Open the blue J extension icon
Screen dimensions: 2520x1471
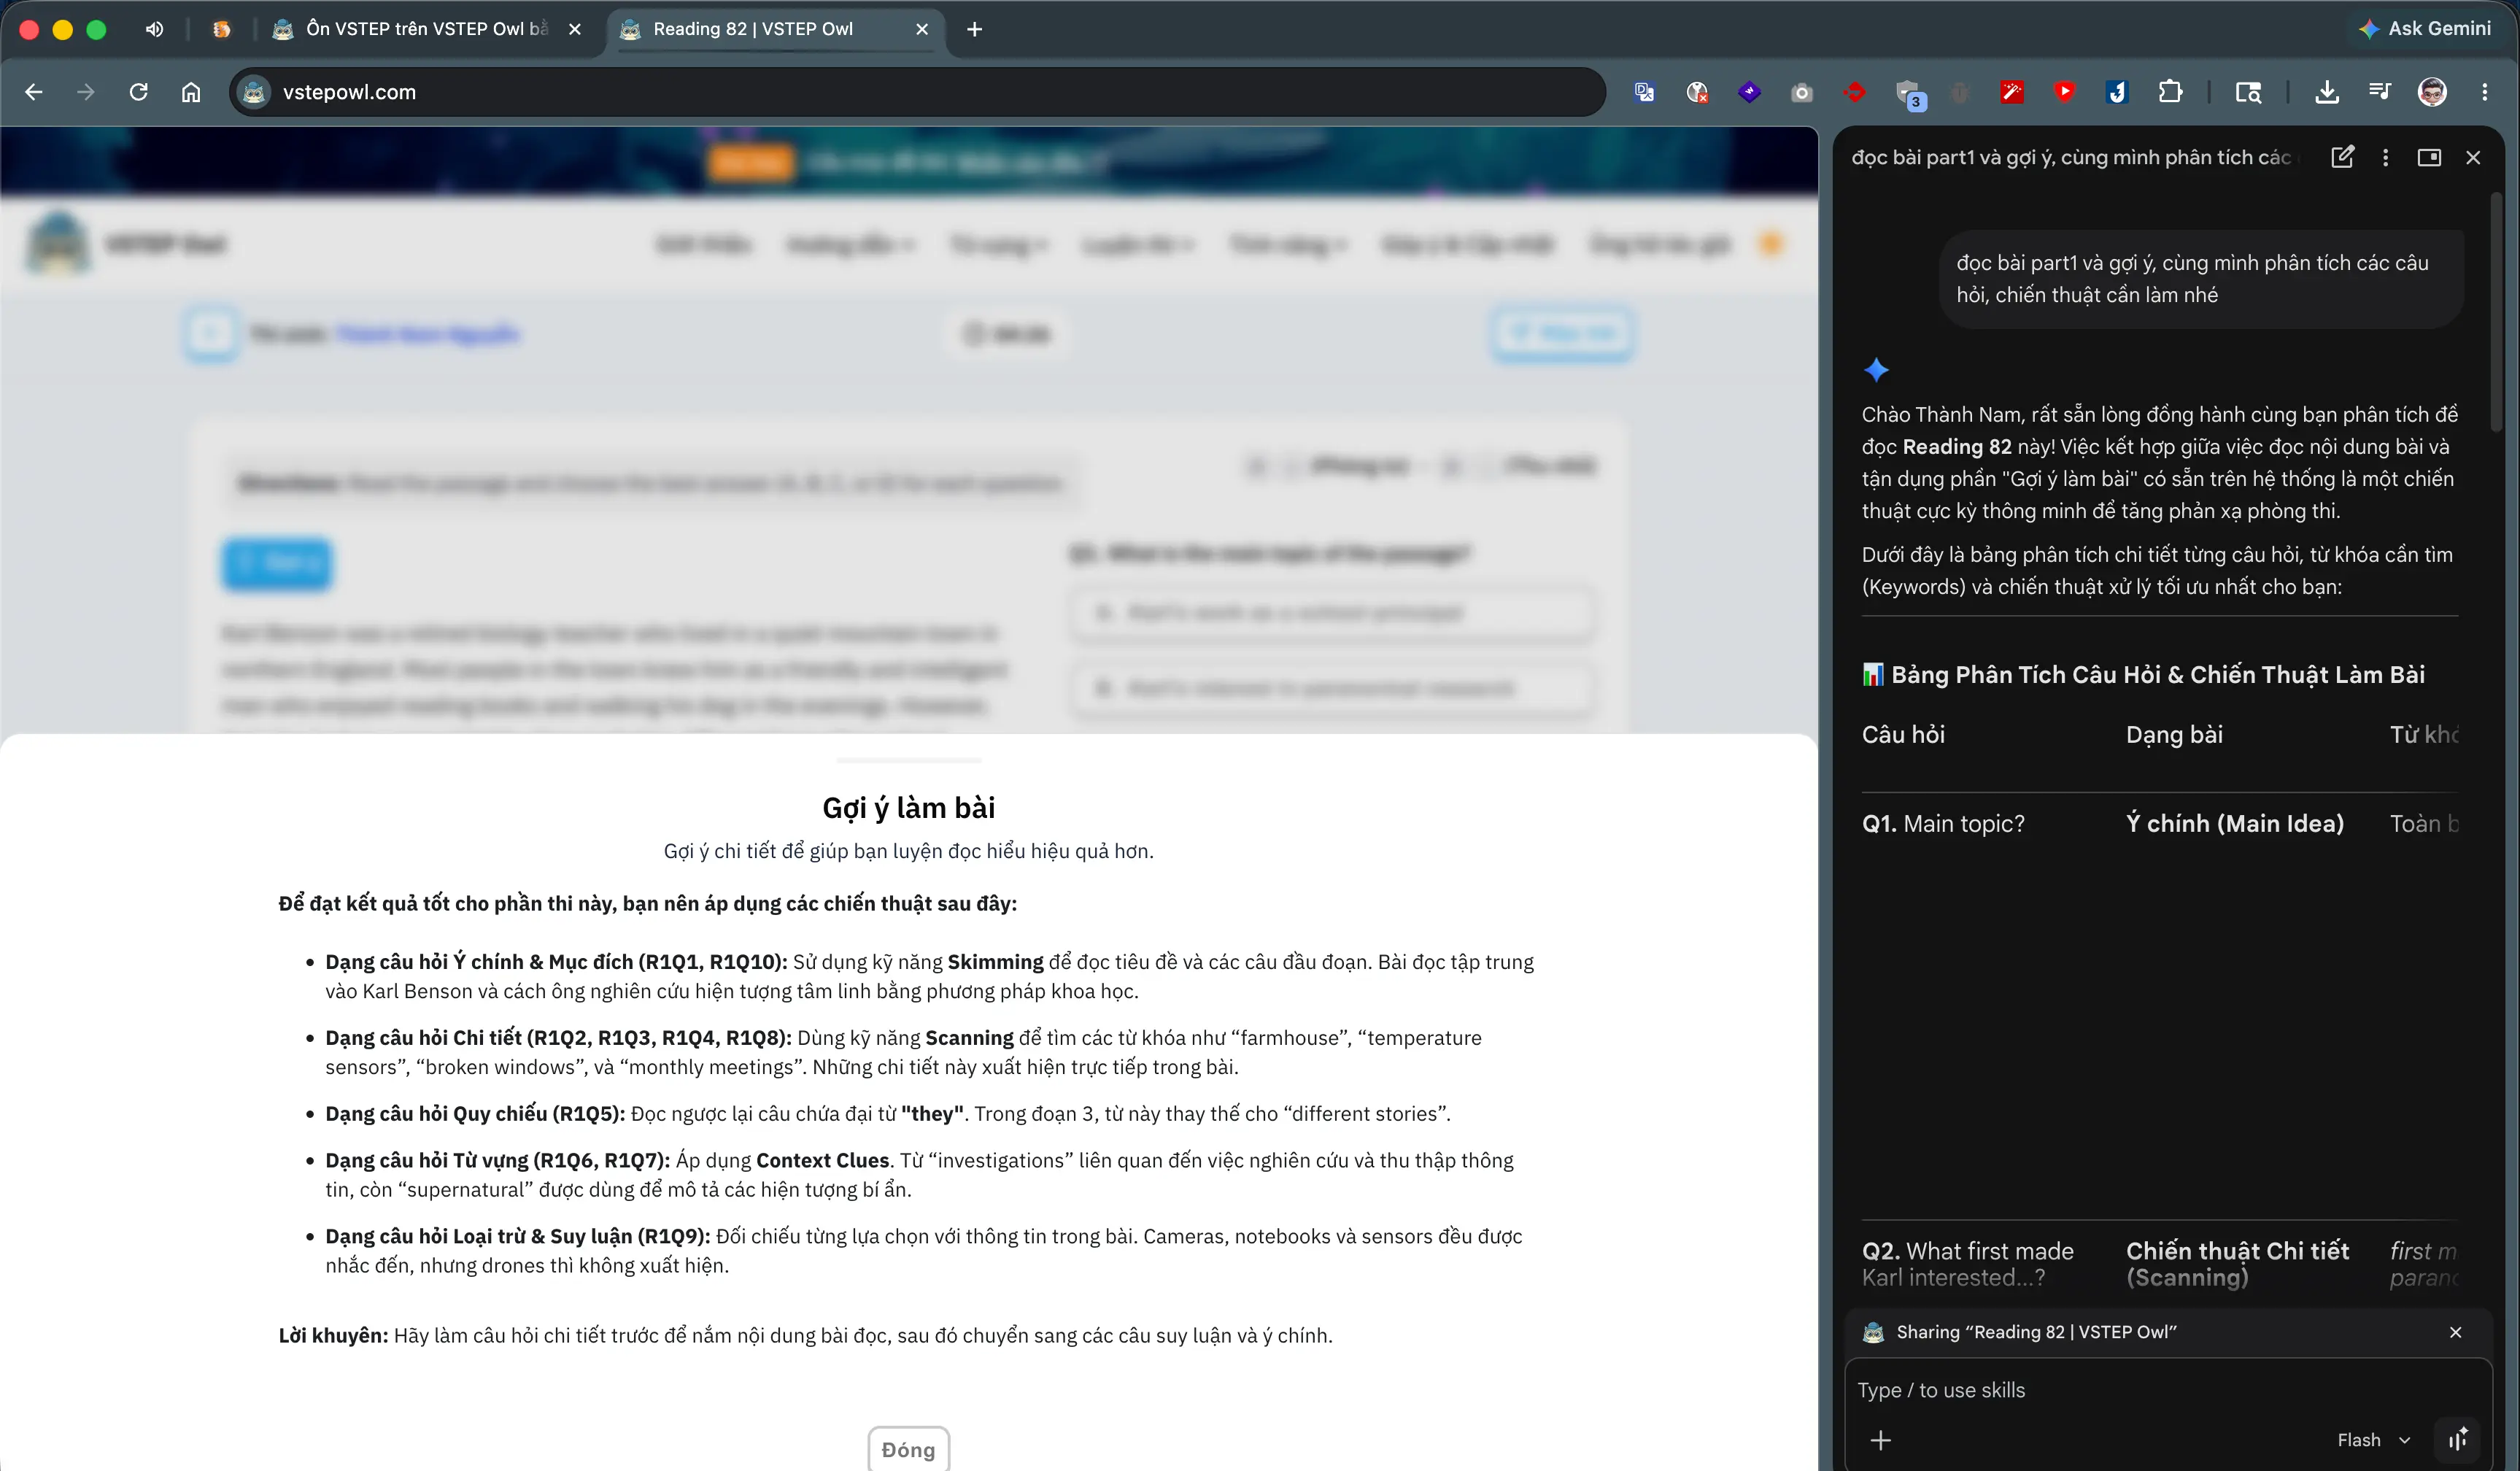(2117, 92)
